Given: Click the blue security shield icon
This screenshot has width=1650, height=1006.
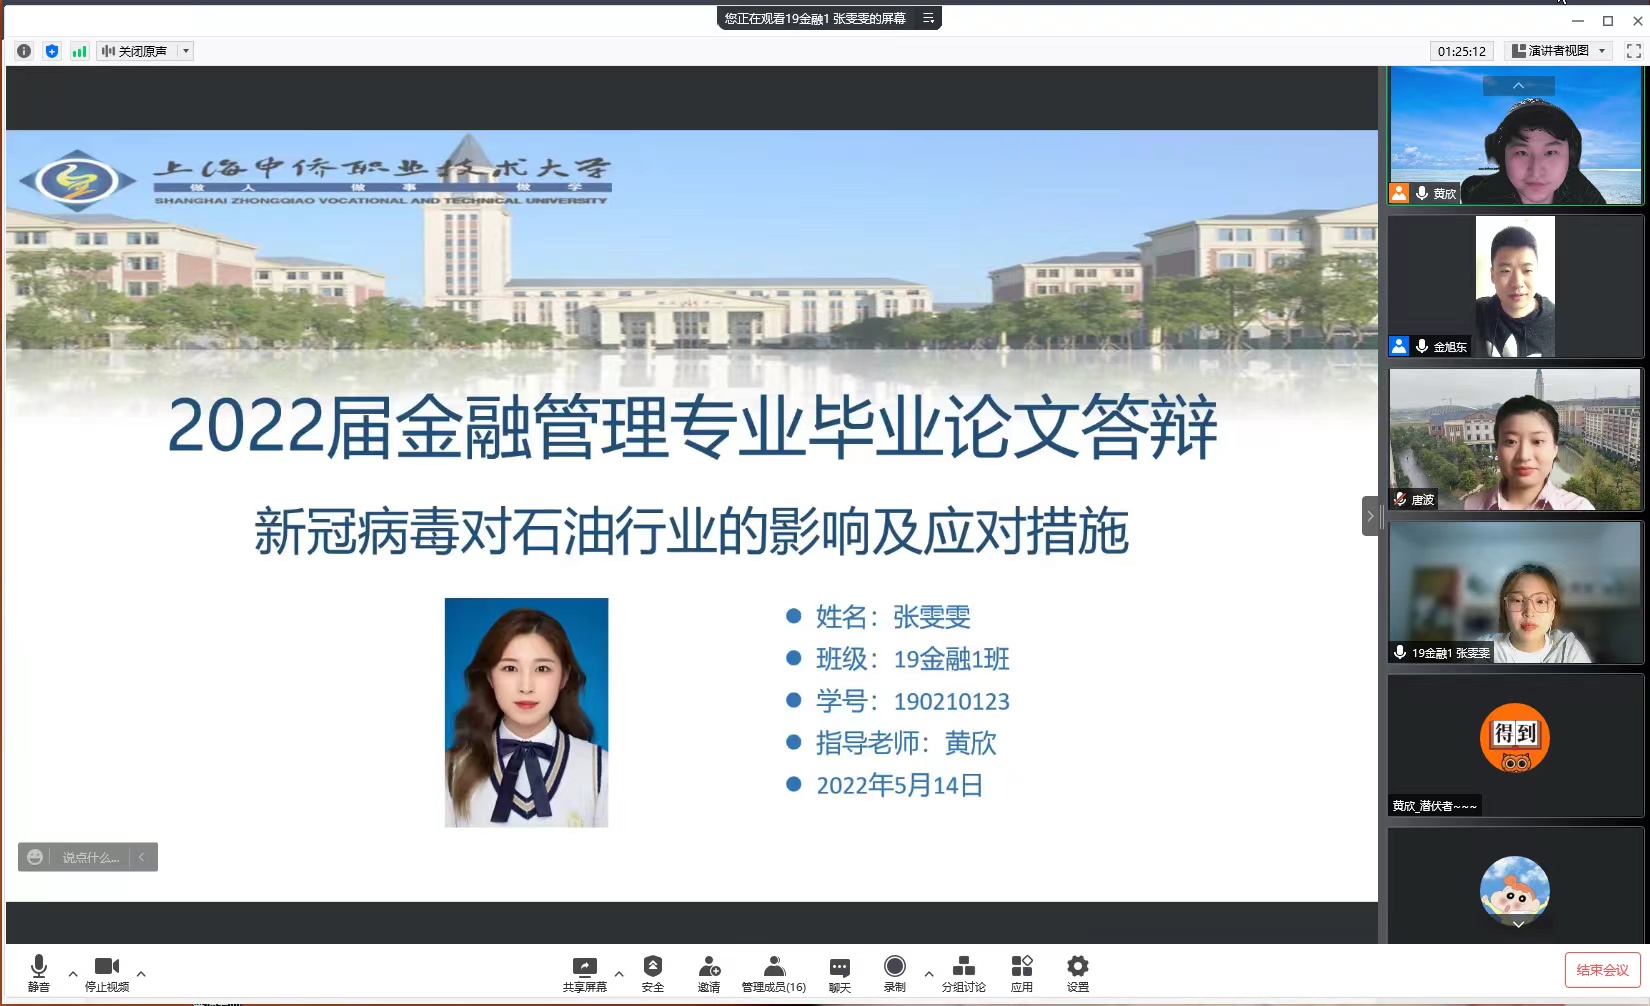Looking at the screenshot, I should [x=52, y=51].
